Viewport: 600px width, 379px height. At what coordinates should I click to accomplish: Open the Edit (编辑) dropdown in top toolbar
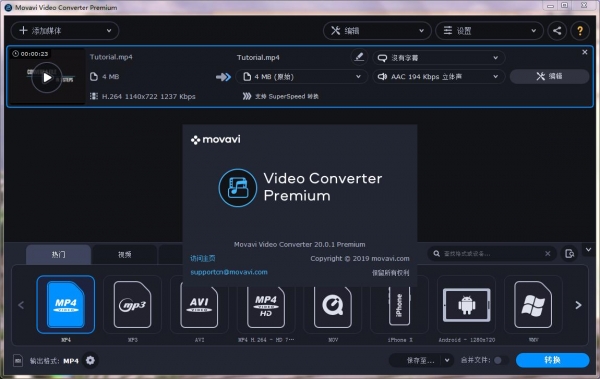point(377,31)
